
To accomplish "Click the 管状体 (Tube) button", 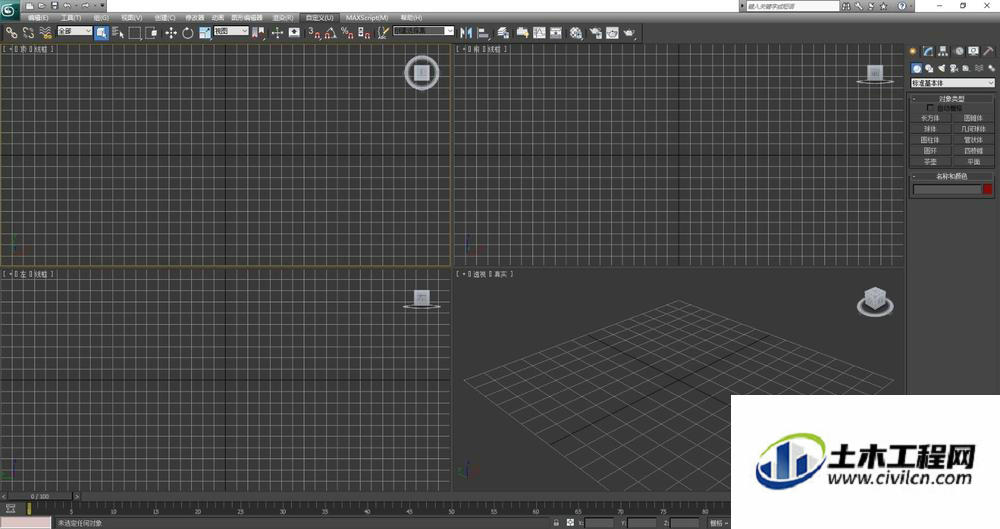I will point(973,140).
